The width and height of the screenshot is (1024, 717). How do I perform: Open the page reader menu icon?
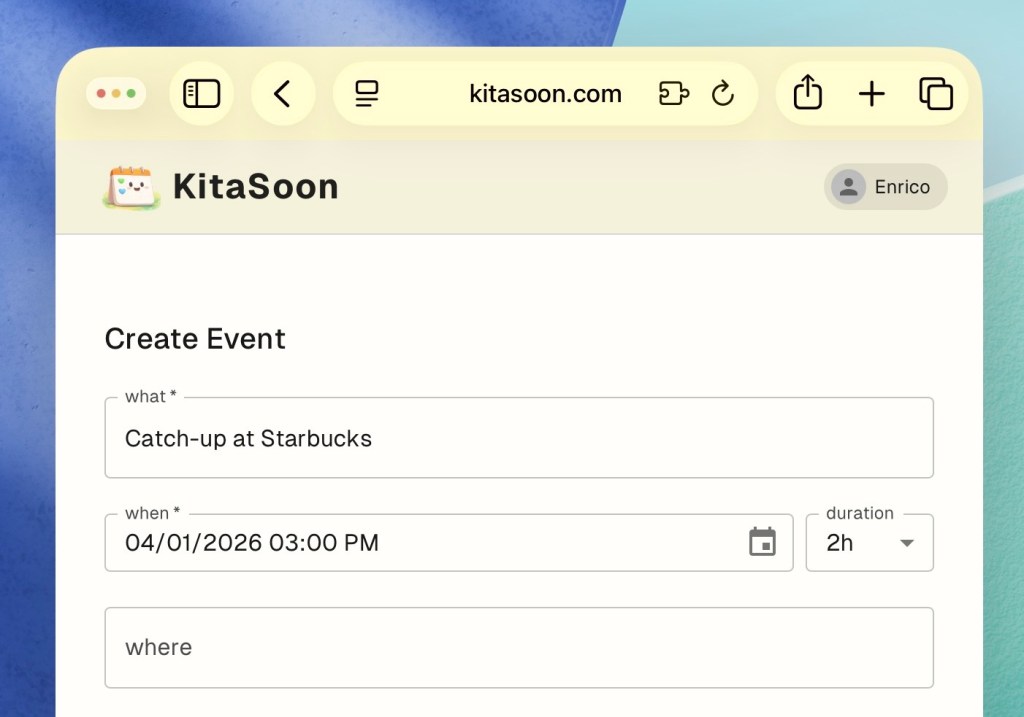tap(367, 94)
